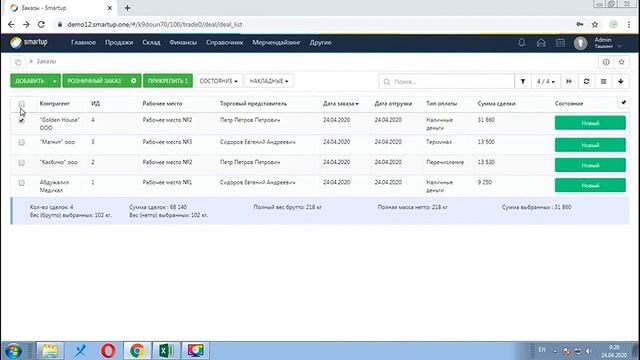
Task: Open file explorer from taskbar
Action: (50, 351)
